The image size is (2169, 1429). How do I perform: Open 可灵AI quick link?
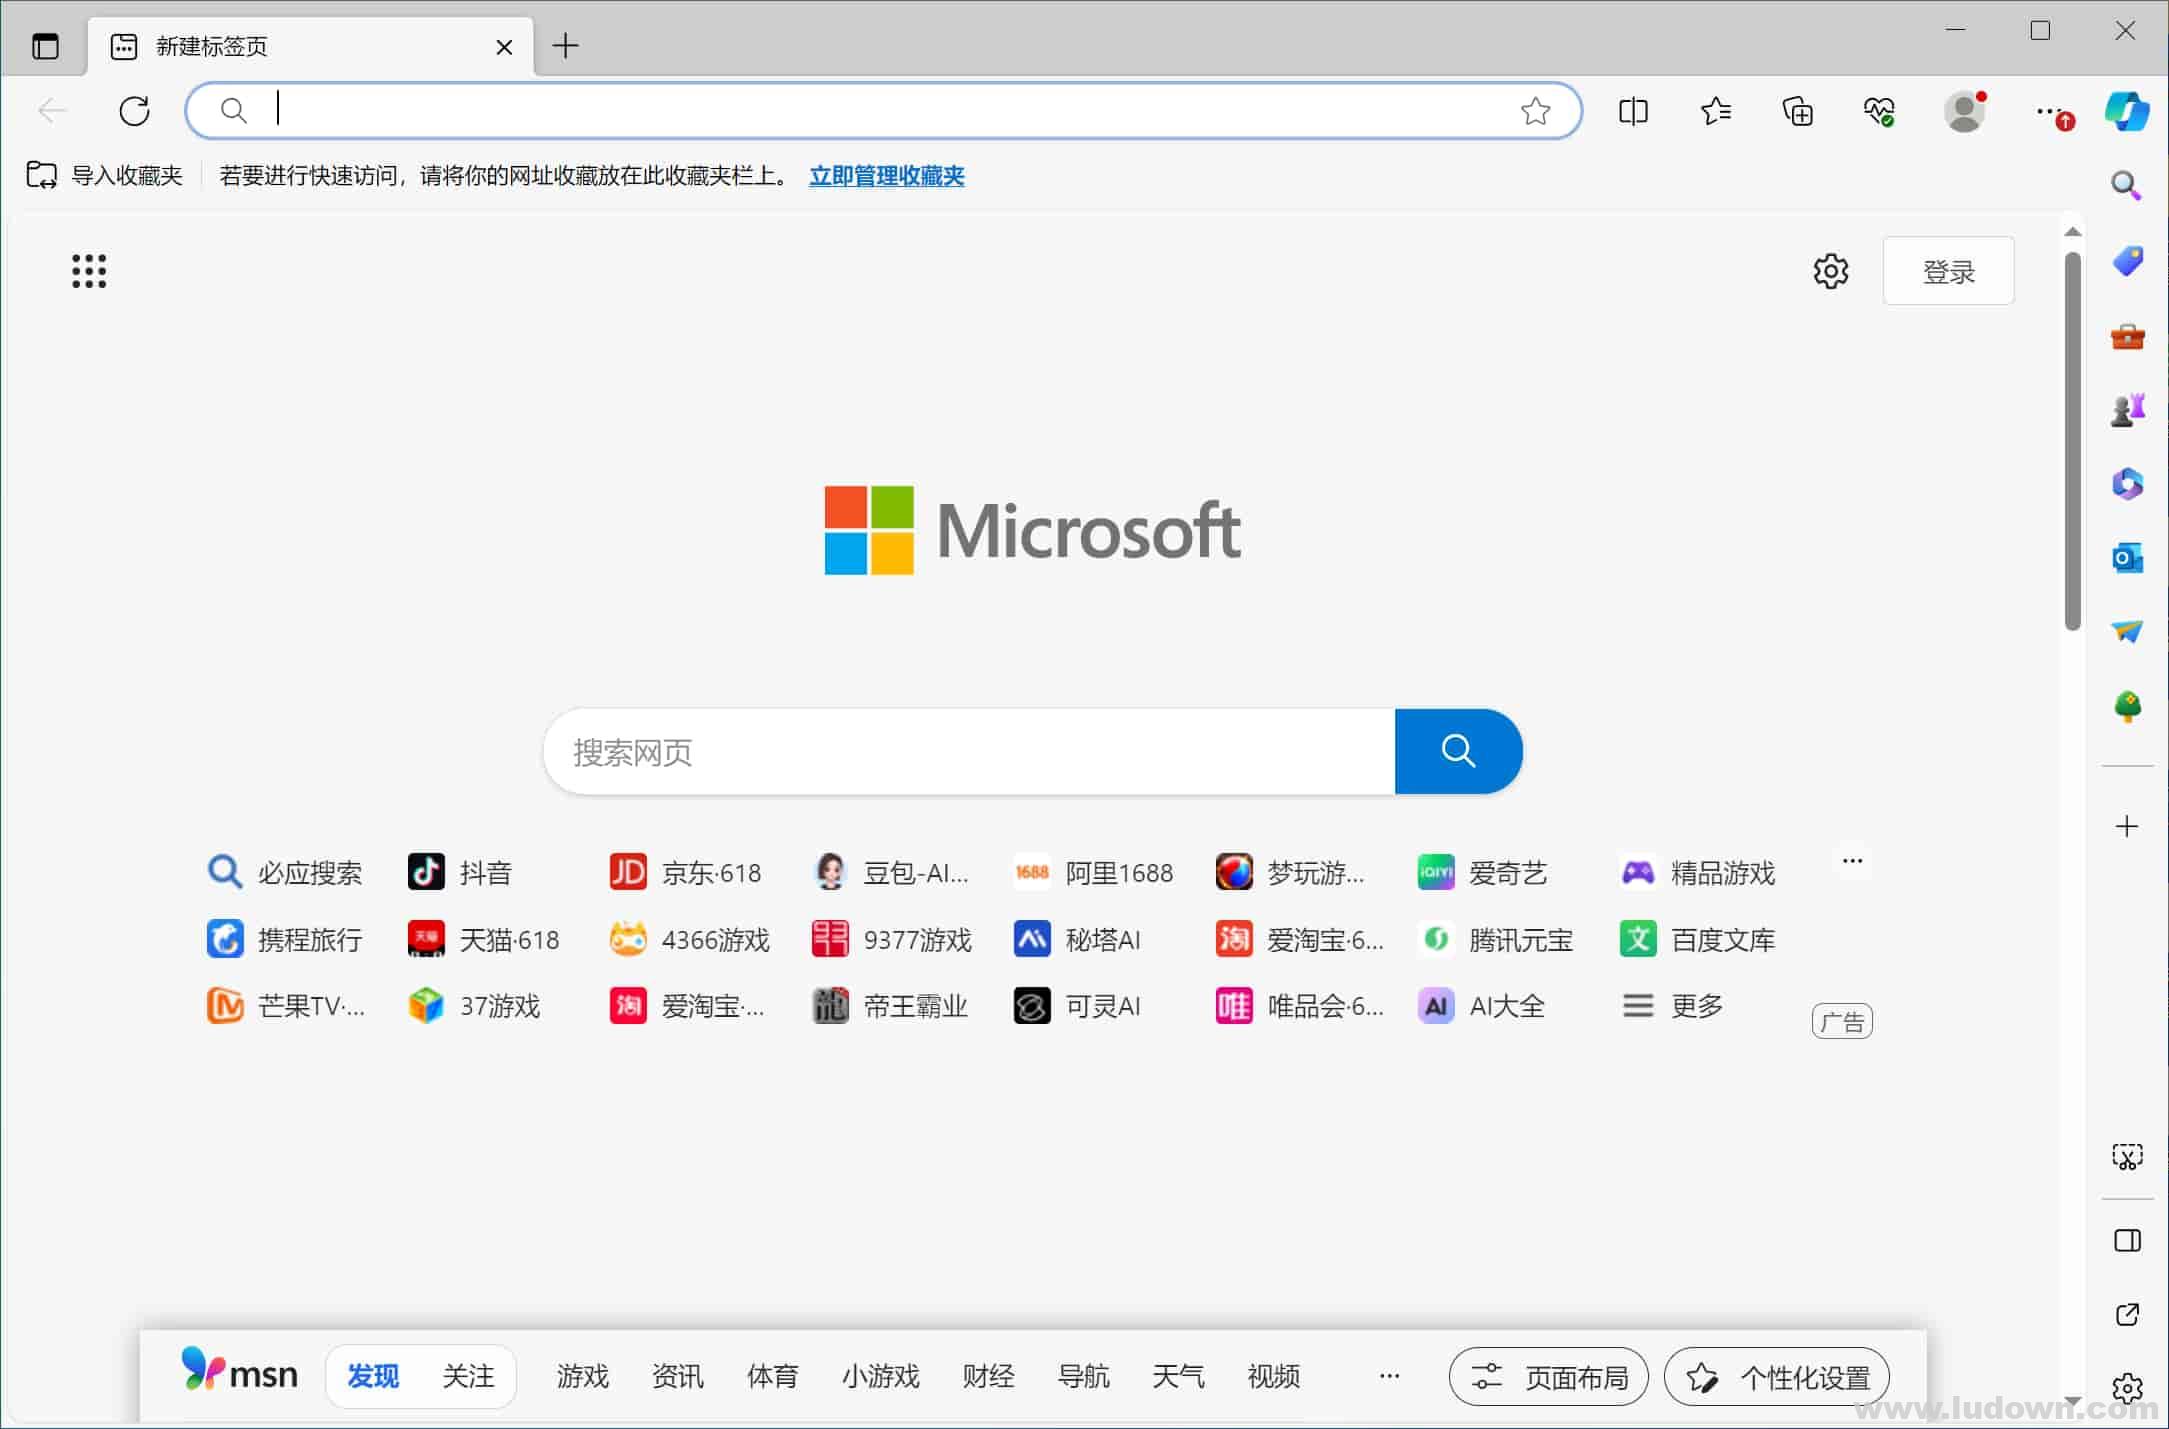tap(1077, 1006)
